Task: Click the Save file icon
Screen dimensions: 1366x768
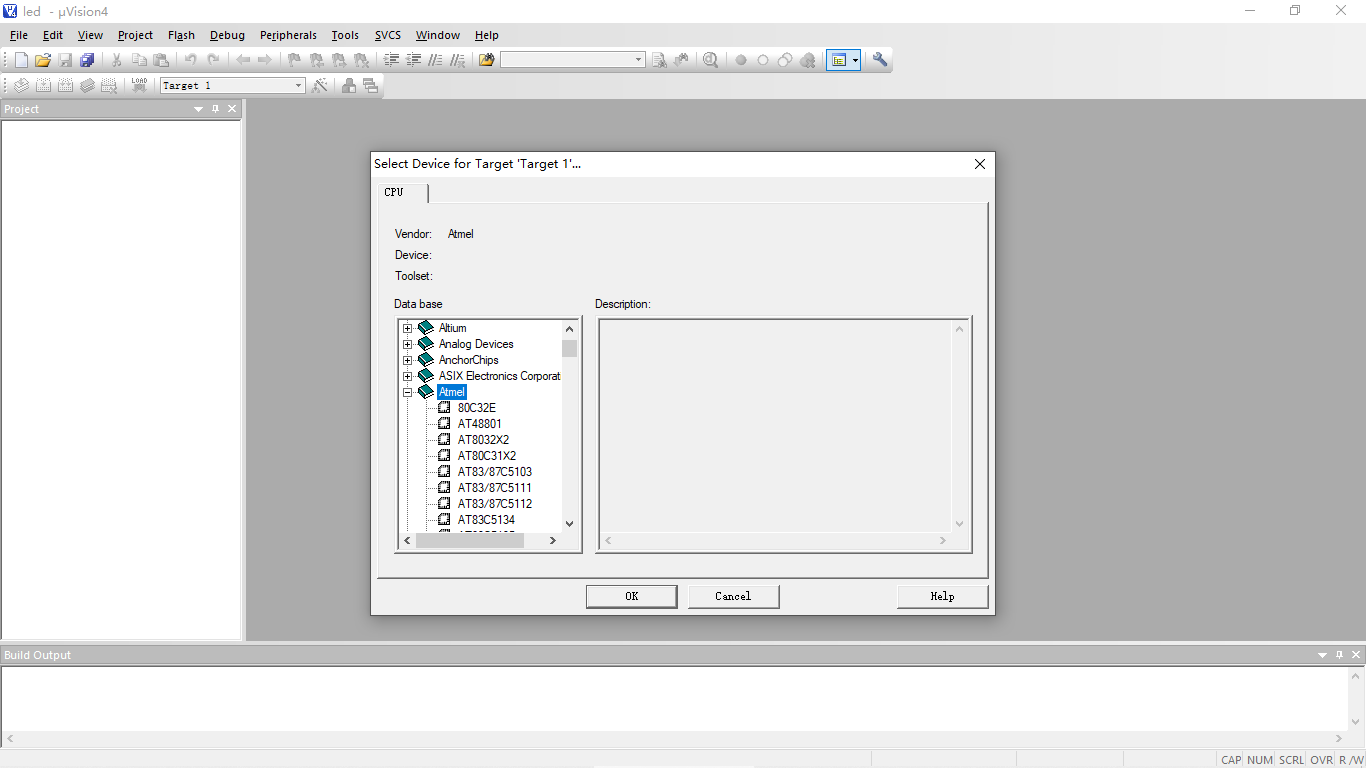Action: [x=65, y=60]
